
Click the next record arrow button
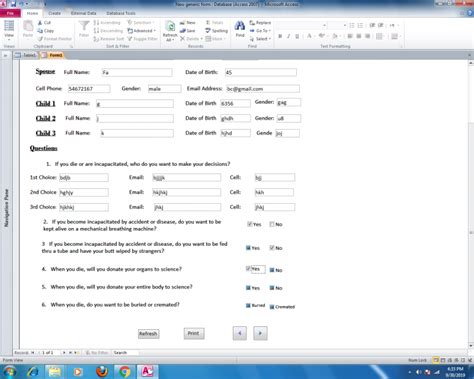tap(260, 333)
